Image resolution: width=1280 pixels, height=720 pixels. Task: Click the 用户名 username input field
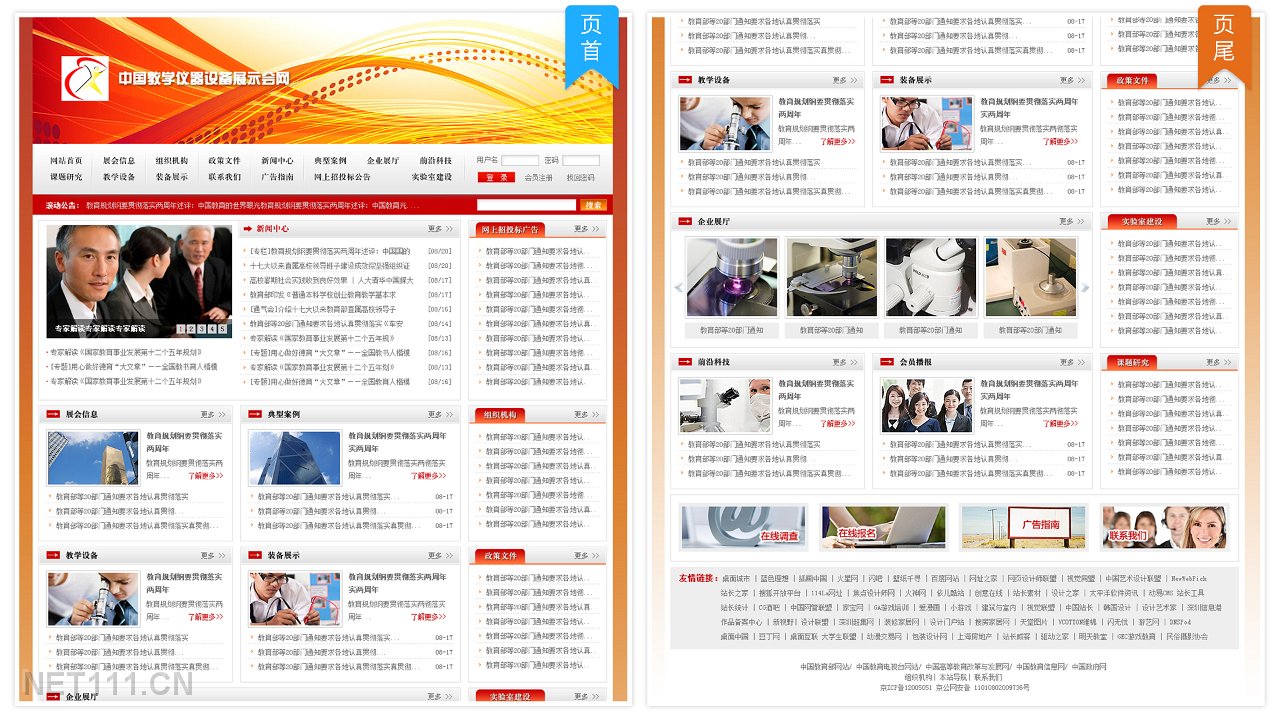click(520, 161)
